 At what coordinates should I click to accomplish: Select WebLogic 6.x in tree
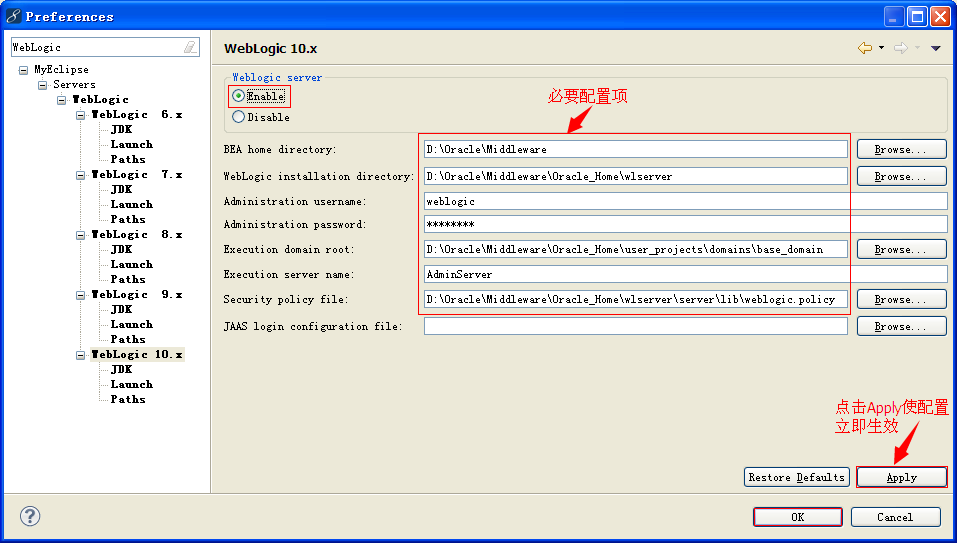point(137,114)
